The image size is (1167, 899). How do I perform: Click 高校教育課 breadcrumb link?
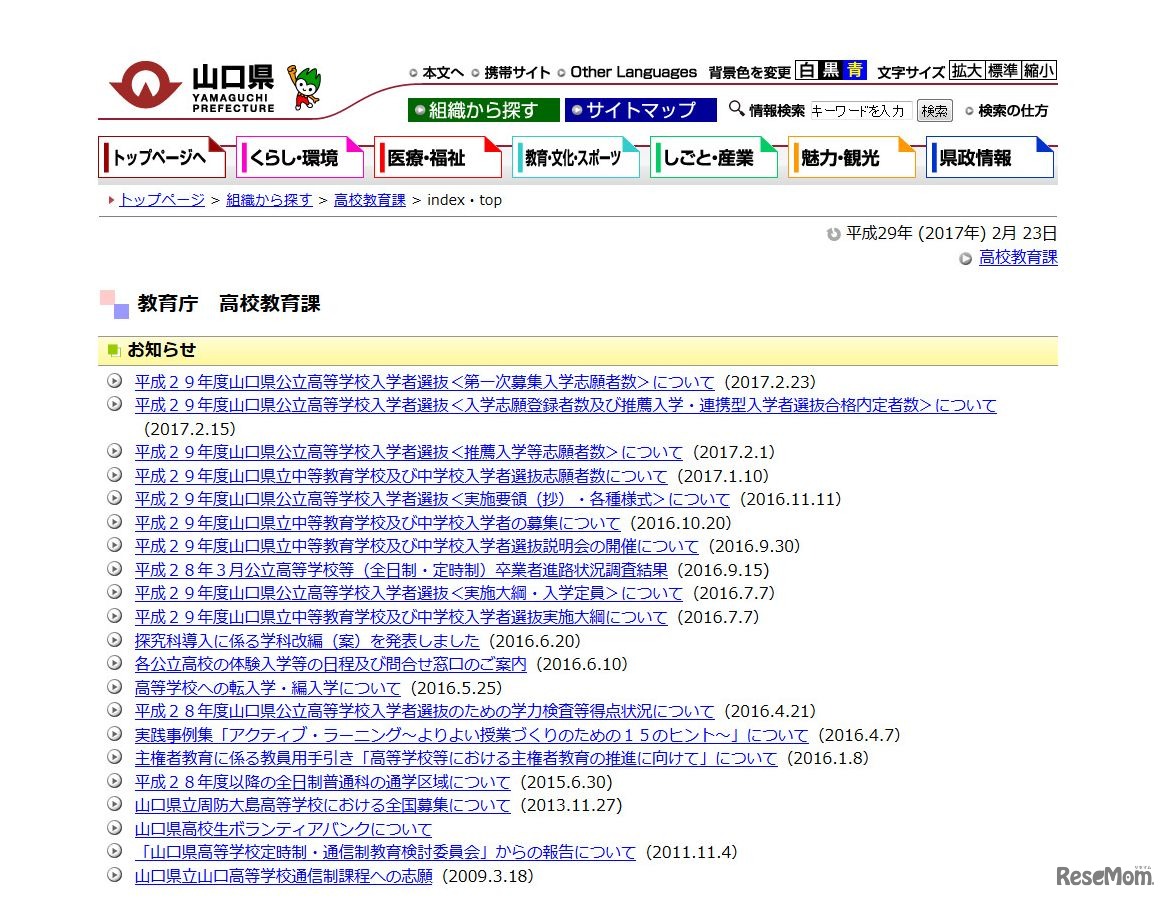point(370,199)
